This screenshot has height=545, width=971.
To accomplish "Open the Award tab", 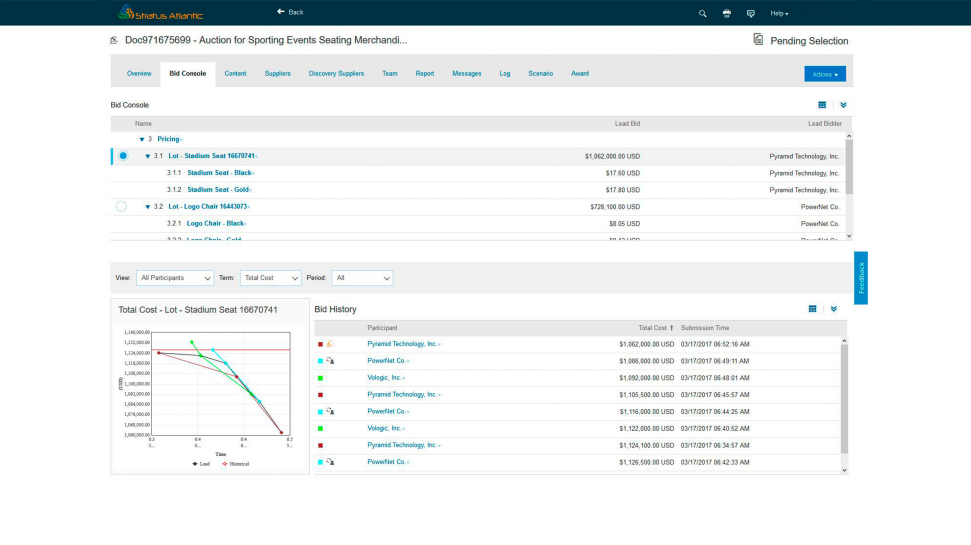I will pos(580,73).
